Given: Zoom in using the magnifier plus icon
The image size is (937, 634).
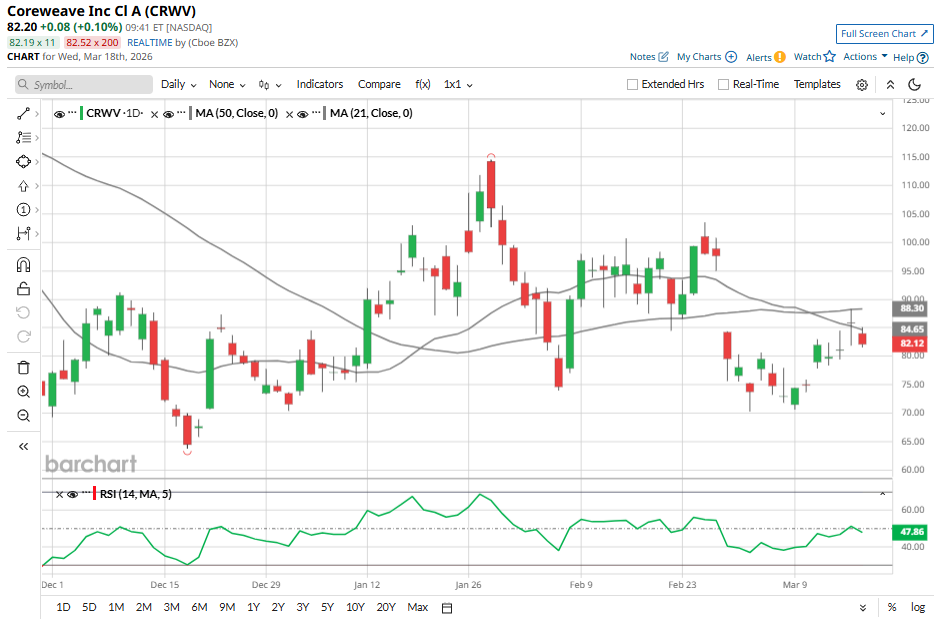Looking at the screenshot, I should 23,391.
